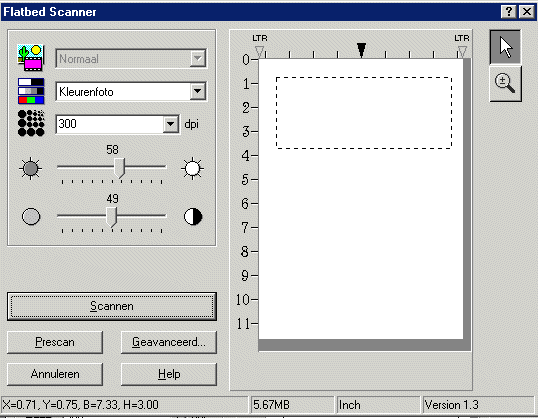Click the resolution dots icon
The width and height of the screenshot is (538, 418).
click(x=31, y=123)
